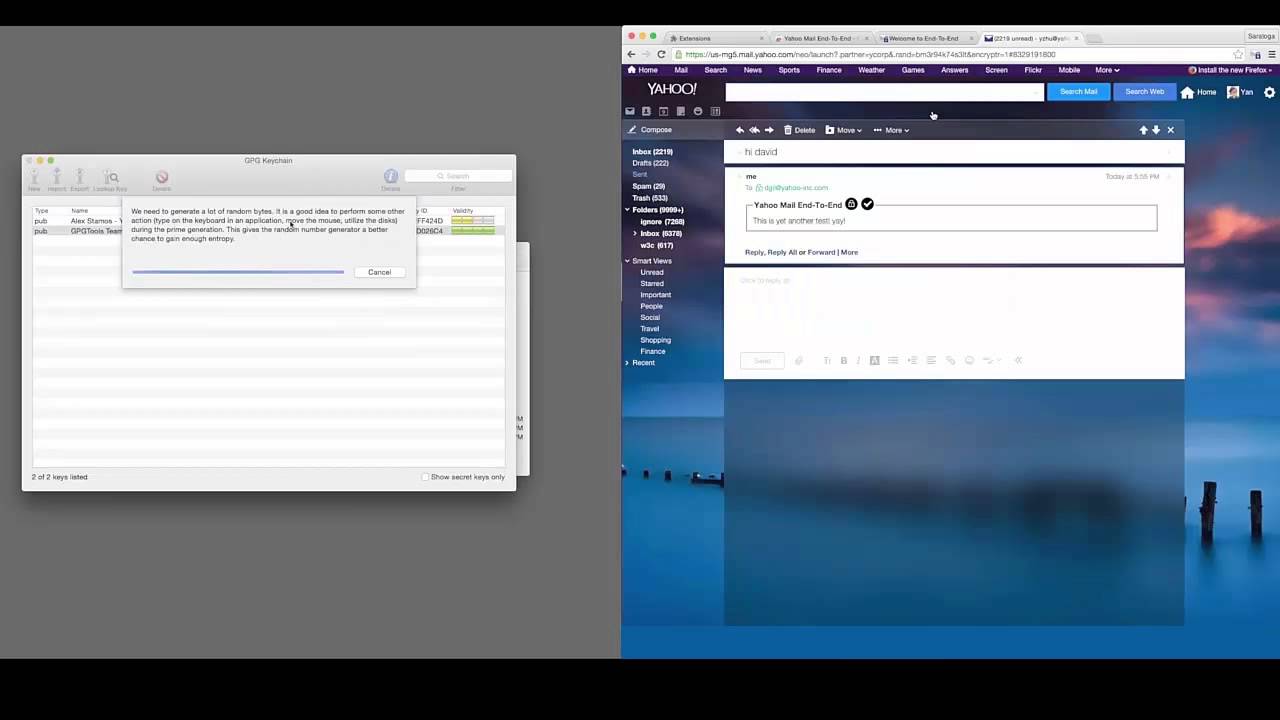Click the dgil@yahoo-inc.com recipient address
The width and height of the screenshot is (1280, 720).
[796, 188]
